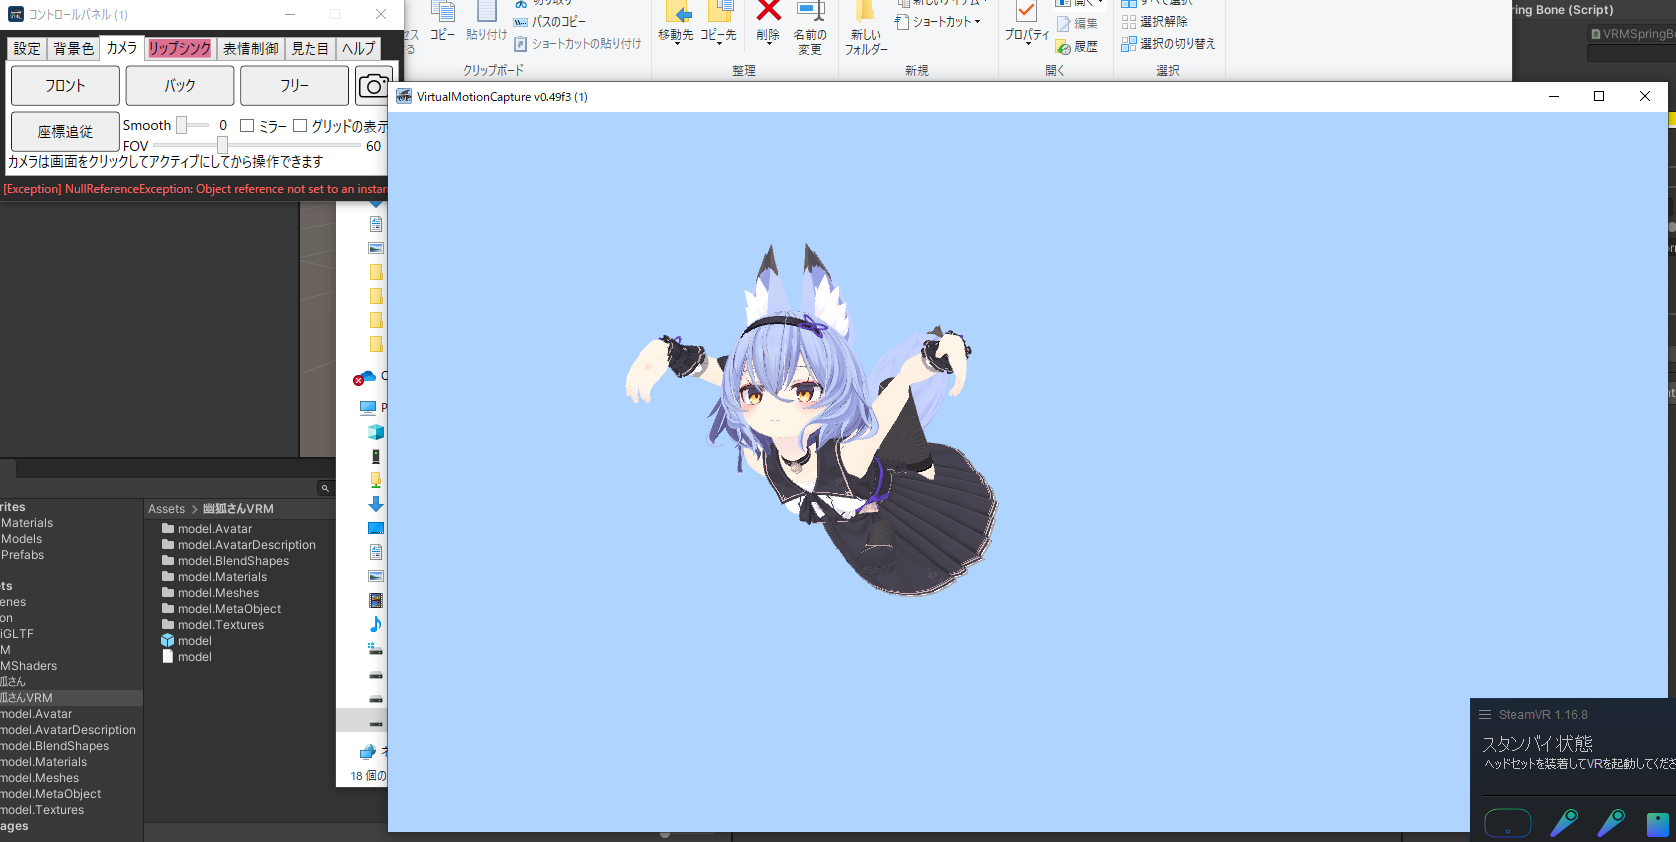Select Prefabs in Unity folder tree
This screenshot has height=842, width=1676.
[23, 555]
